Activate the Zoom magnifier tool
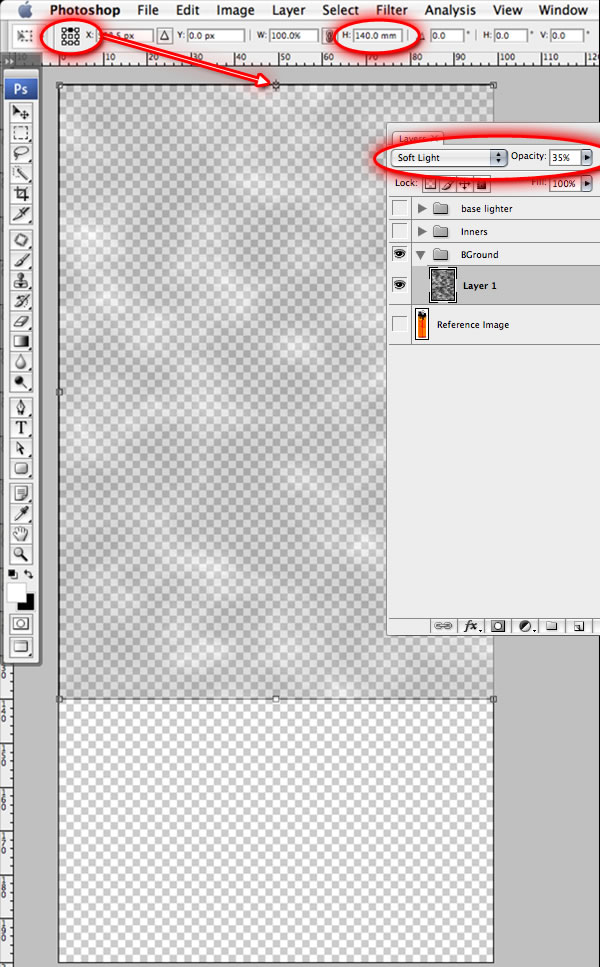Image resolution: width=600 pixels, height=967 pixels. click(x=20, y=554)
